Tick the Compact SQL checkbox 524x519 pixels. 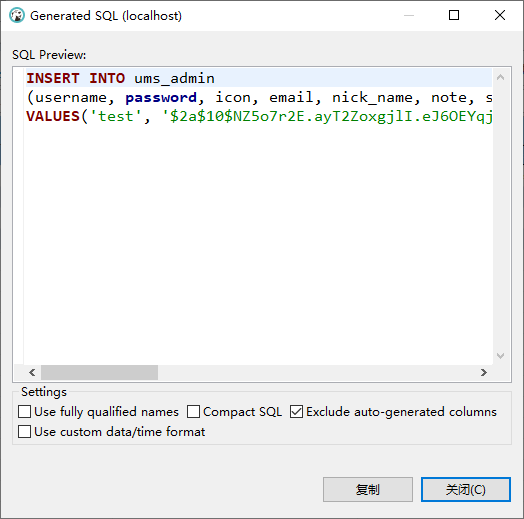click(193, 412)
